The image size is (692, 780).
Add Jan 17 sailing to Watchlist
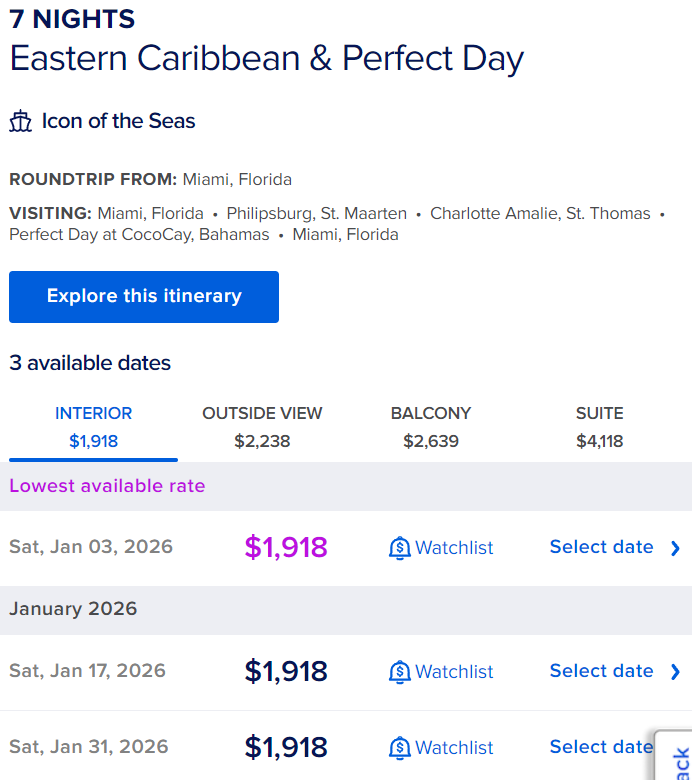pos(441,672)
